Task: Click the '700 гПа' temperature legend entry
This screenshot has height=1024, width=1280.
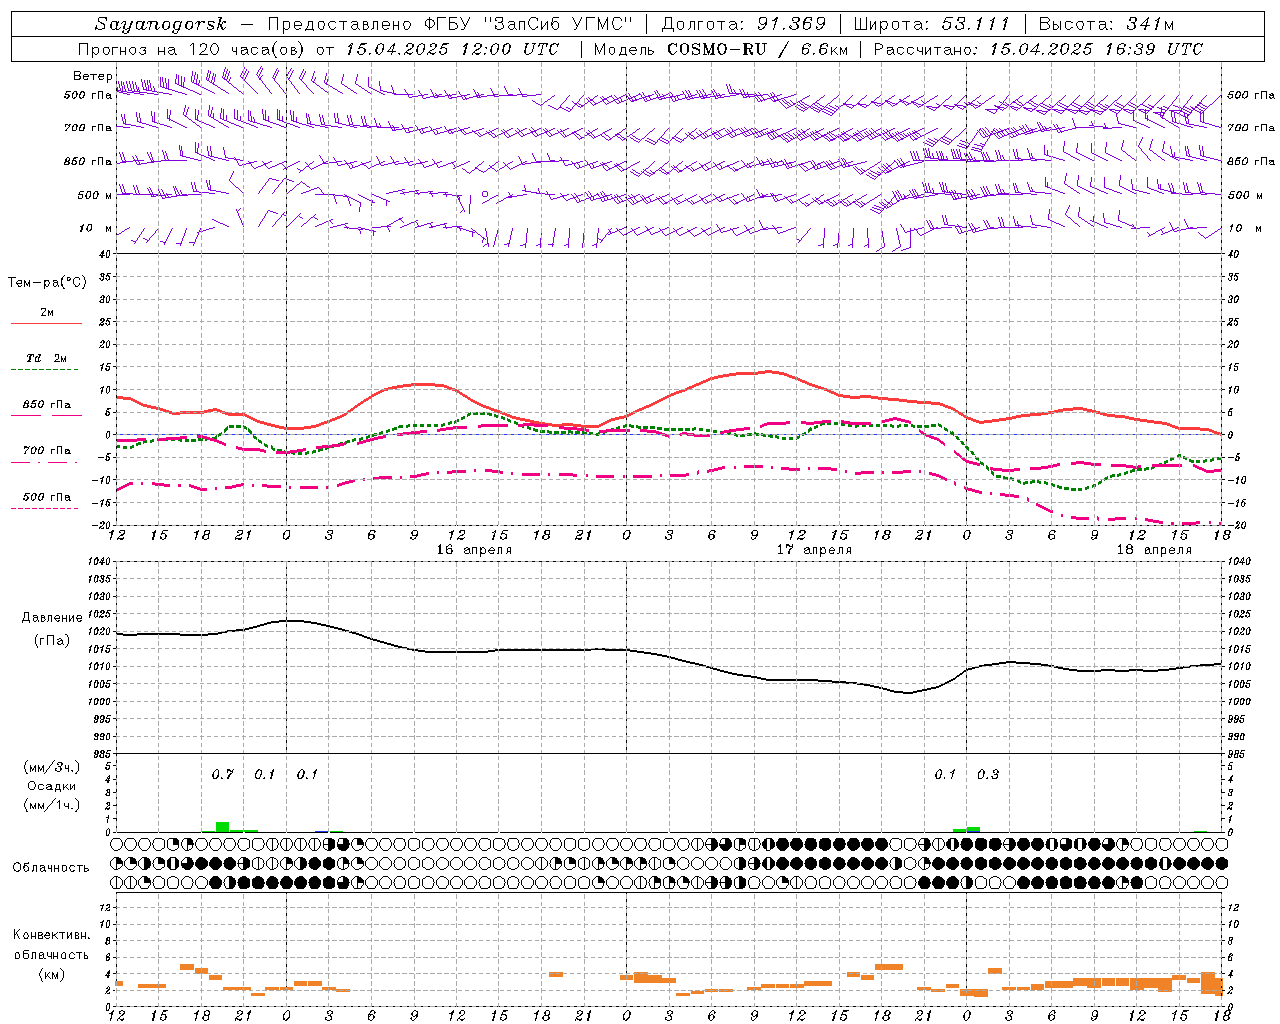Action: tap(47, 451)
